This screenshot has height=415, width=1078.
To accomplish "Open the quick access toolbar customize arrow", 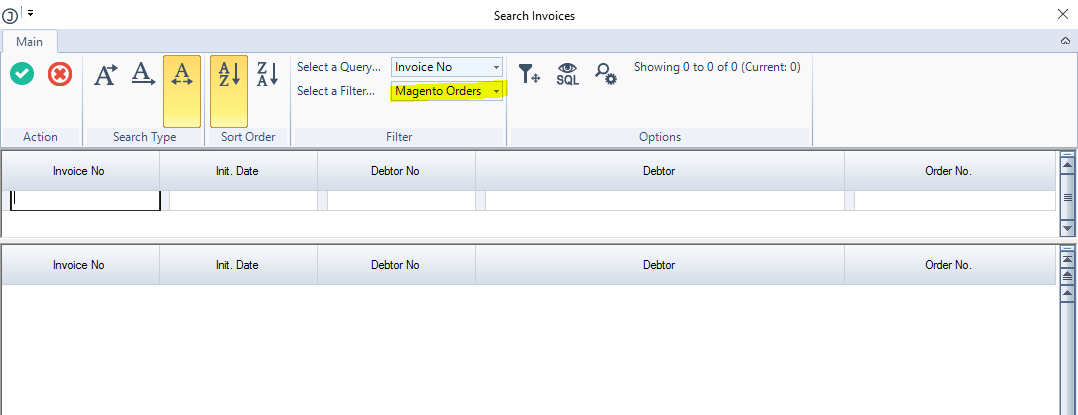I will pos(31,13).
